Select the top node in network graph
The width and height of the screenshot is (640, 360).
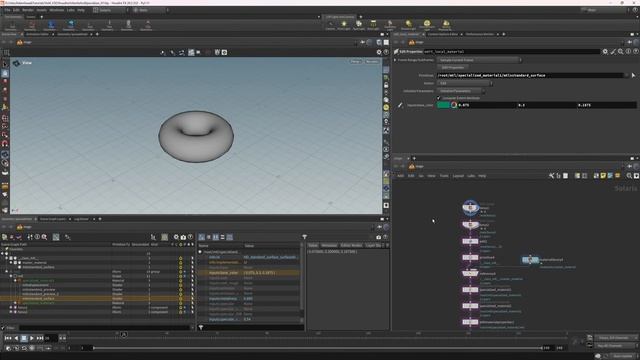(470, 207)
